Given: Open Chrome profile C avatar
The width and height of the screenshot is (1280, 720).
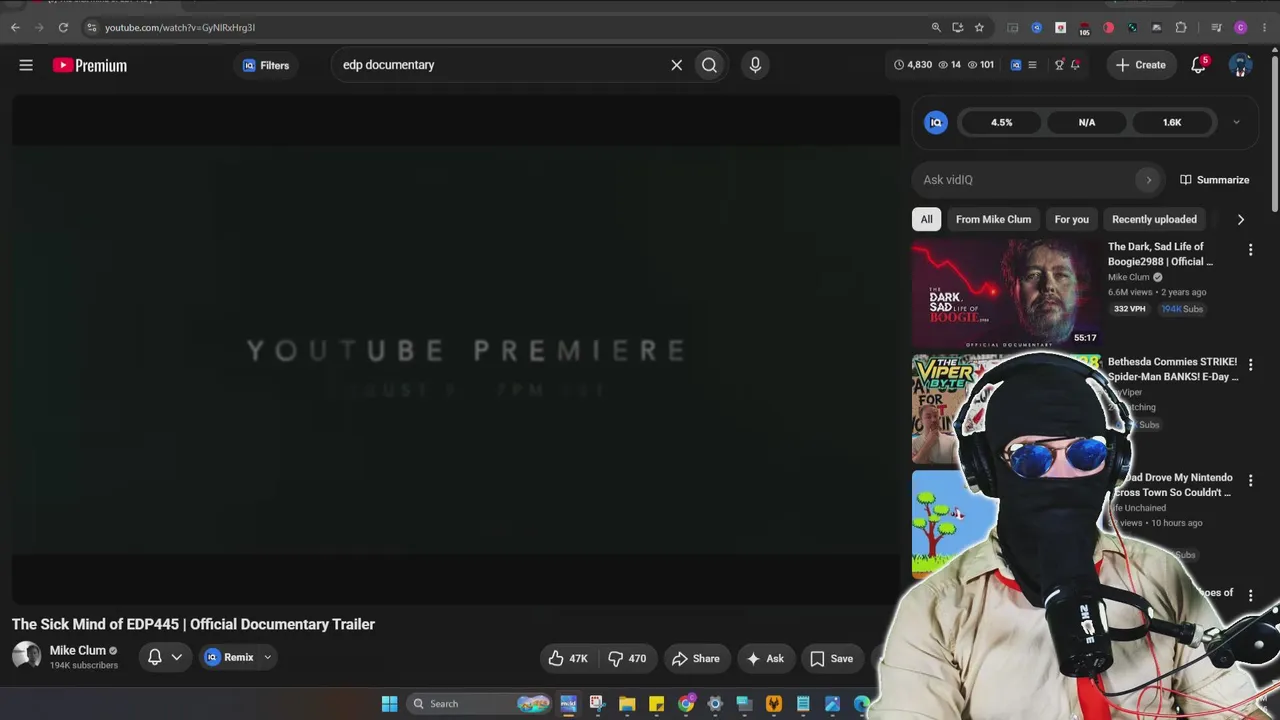Looking at the screenshot, I should (1241, 27).
